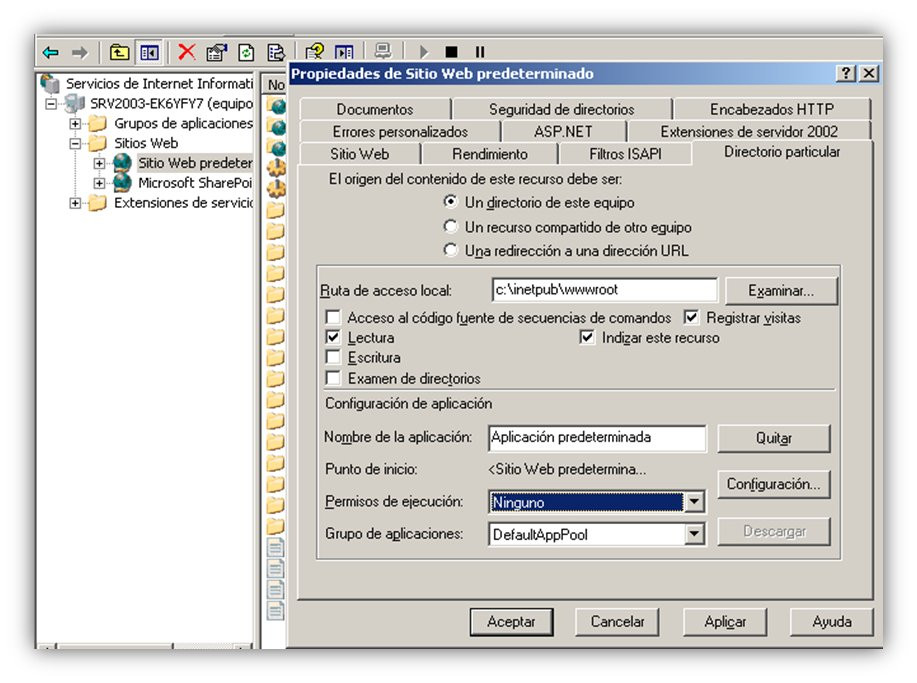The width and height of the screenshot is (917, 683).
Task: Click the SRV2003-EK6YFY7 computer icon
Action: click(75, 104)
